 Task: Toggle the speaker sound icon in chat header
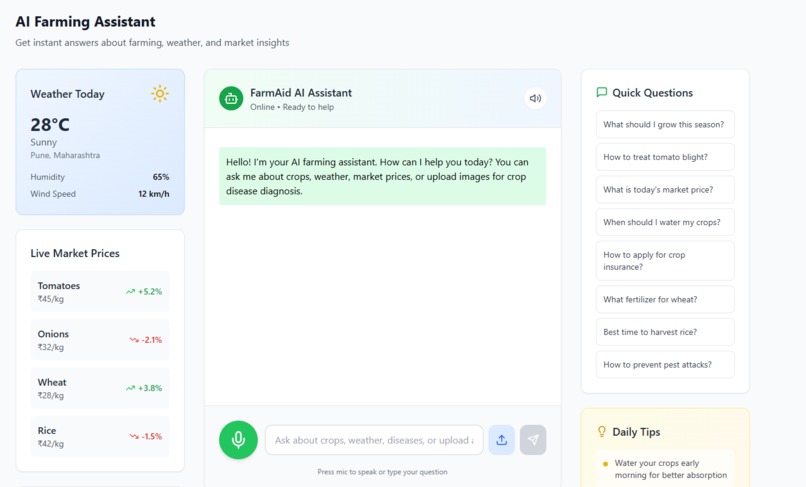click(x=535, y=98)
